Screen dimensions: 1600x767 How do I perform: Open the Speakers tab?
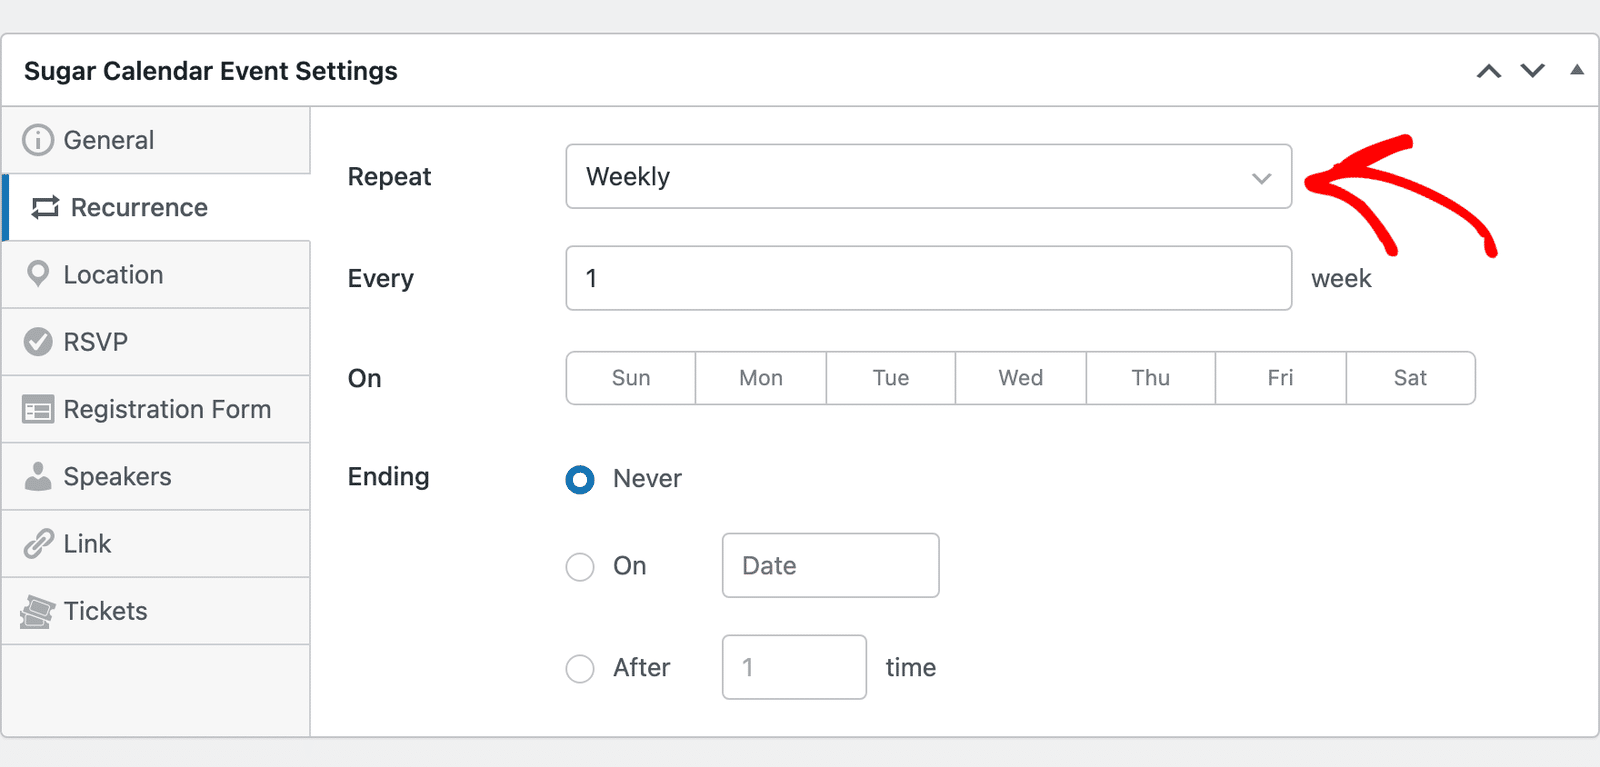156,477
